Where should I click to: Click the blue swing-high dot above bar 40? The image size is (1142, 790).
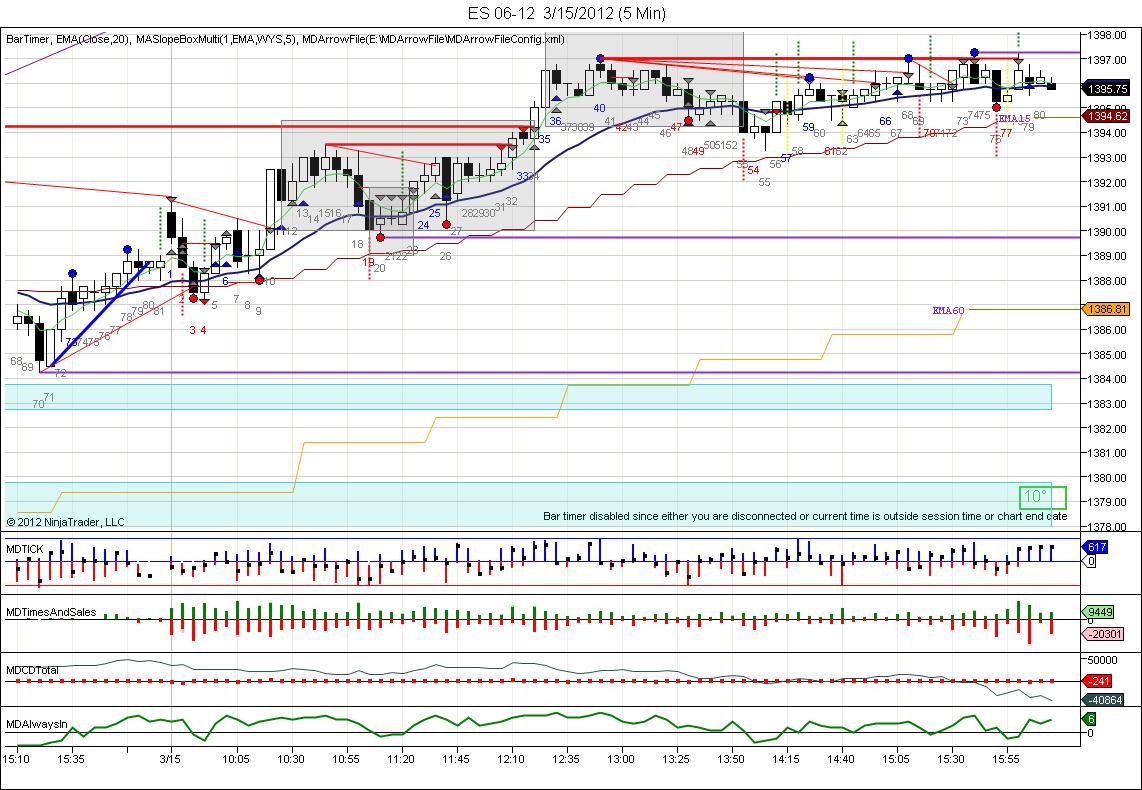pos(599,58)
